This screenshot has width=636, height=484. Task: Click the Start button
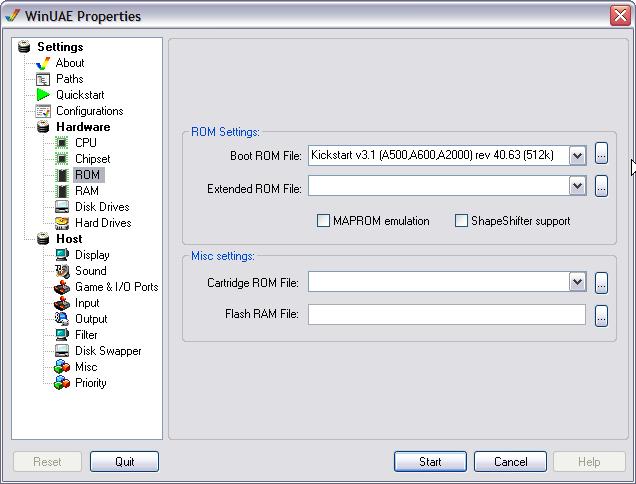coord(430,462)
